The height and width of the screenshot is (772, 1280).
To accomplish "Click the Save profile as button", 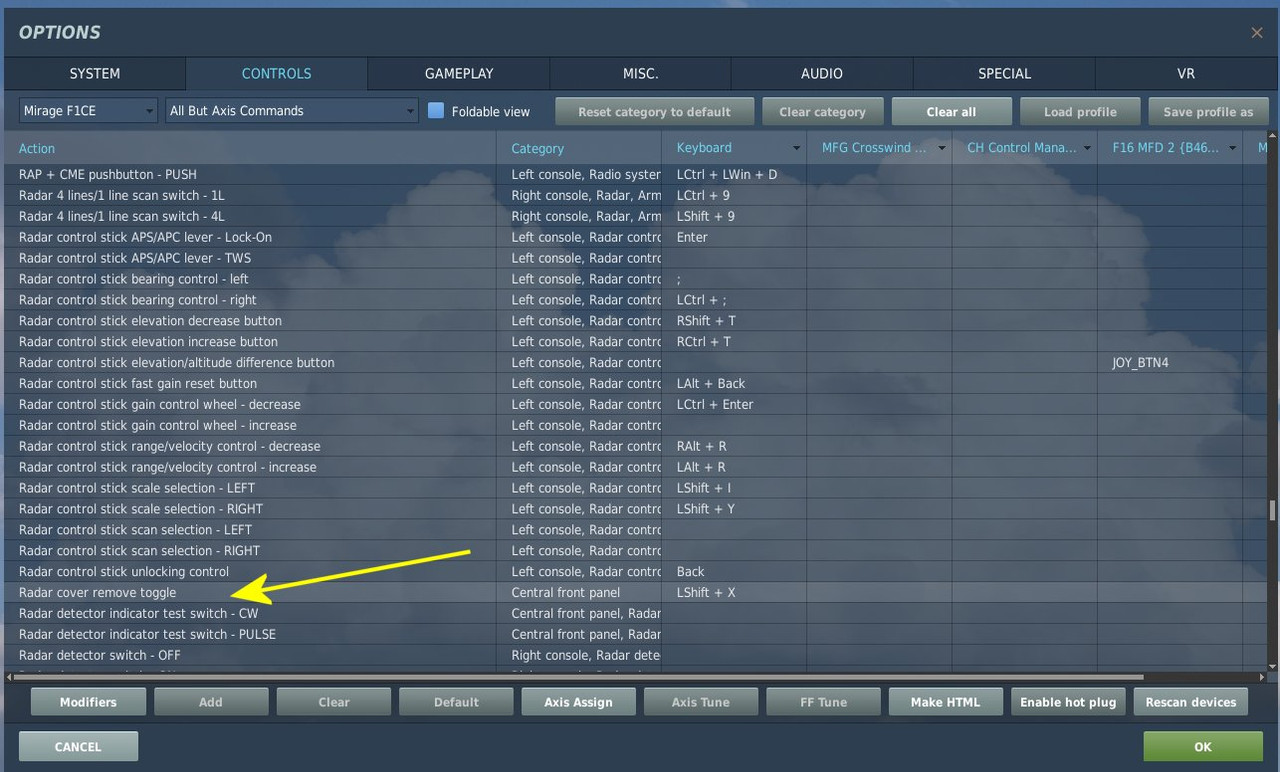I will coord(1208,111).
